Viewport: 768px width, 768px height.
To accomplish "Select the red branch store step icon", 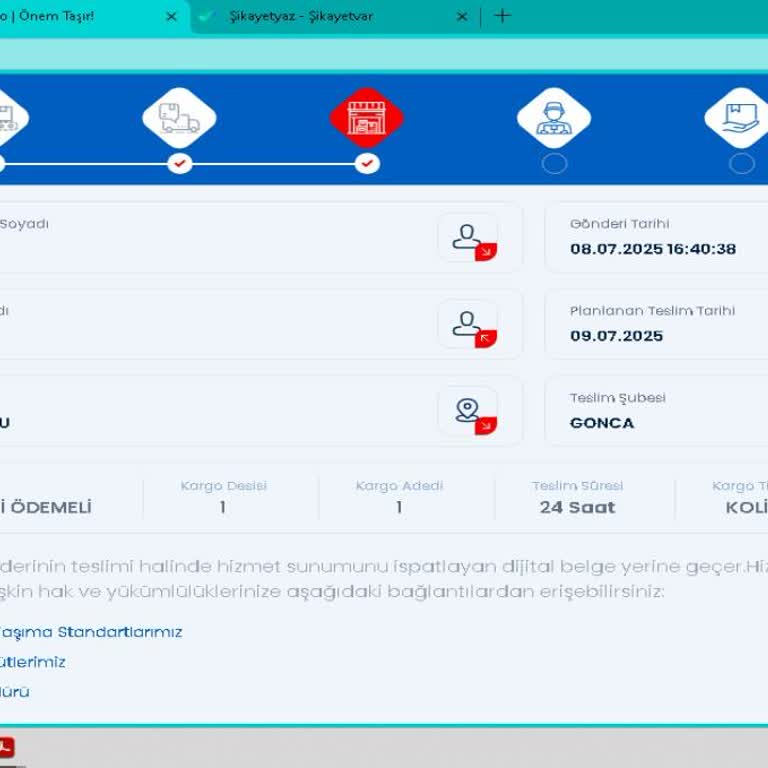I will tap(366, 118).
